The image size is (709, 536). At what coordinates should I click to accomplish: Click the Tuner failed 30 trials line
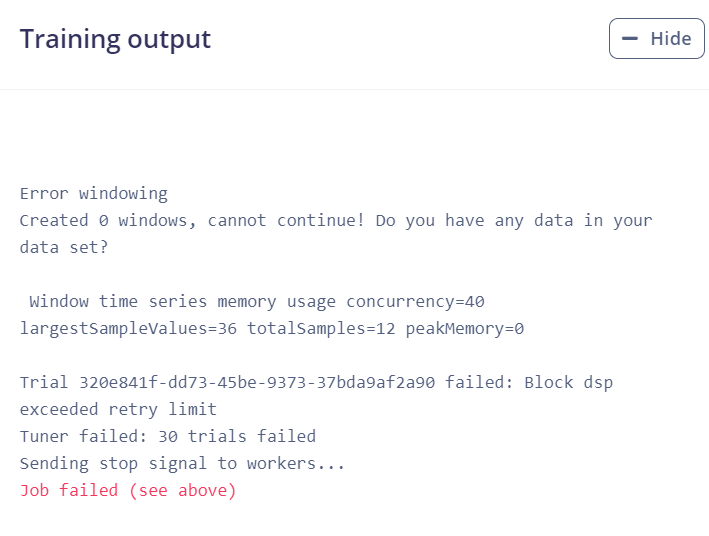click(168, 436)
